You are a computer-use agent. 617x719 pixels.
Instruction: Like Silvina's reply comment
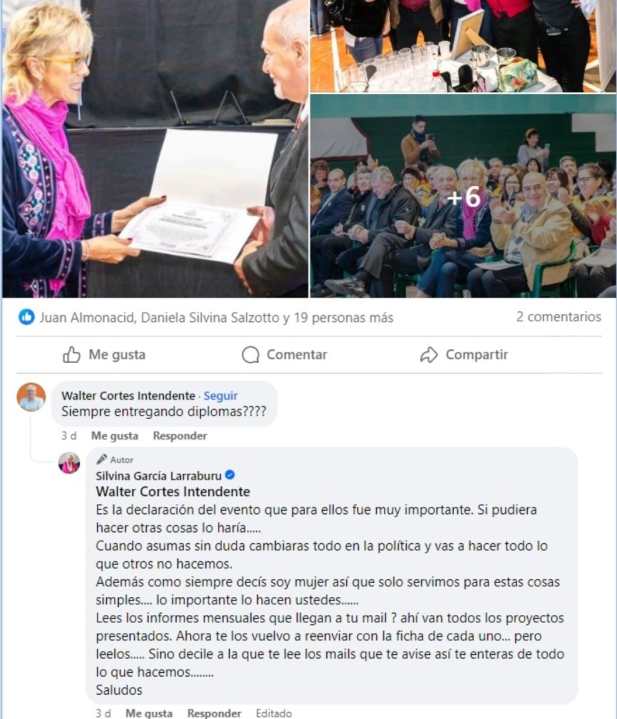point(149,713)
